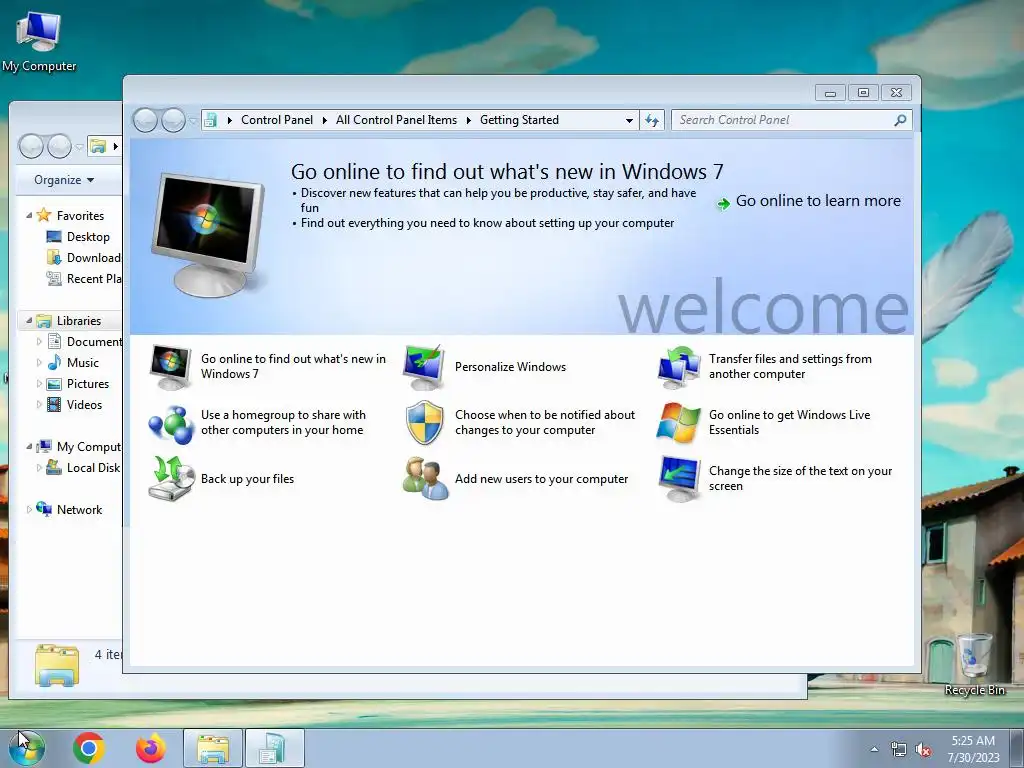
Task: Click the Add new users people icon
Action: 425,479
